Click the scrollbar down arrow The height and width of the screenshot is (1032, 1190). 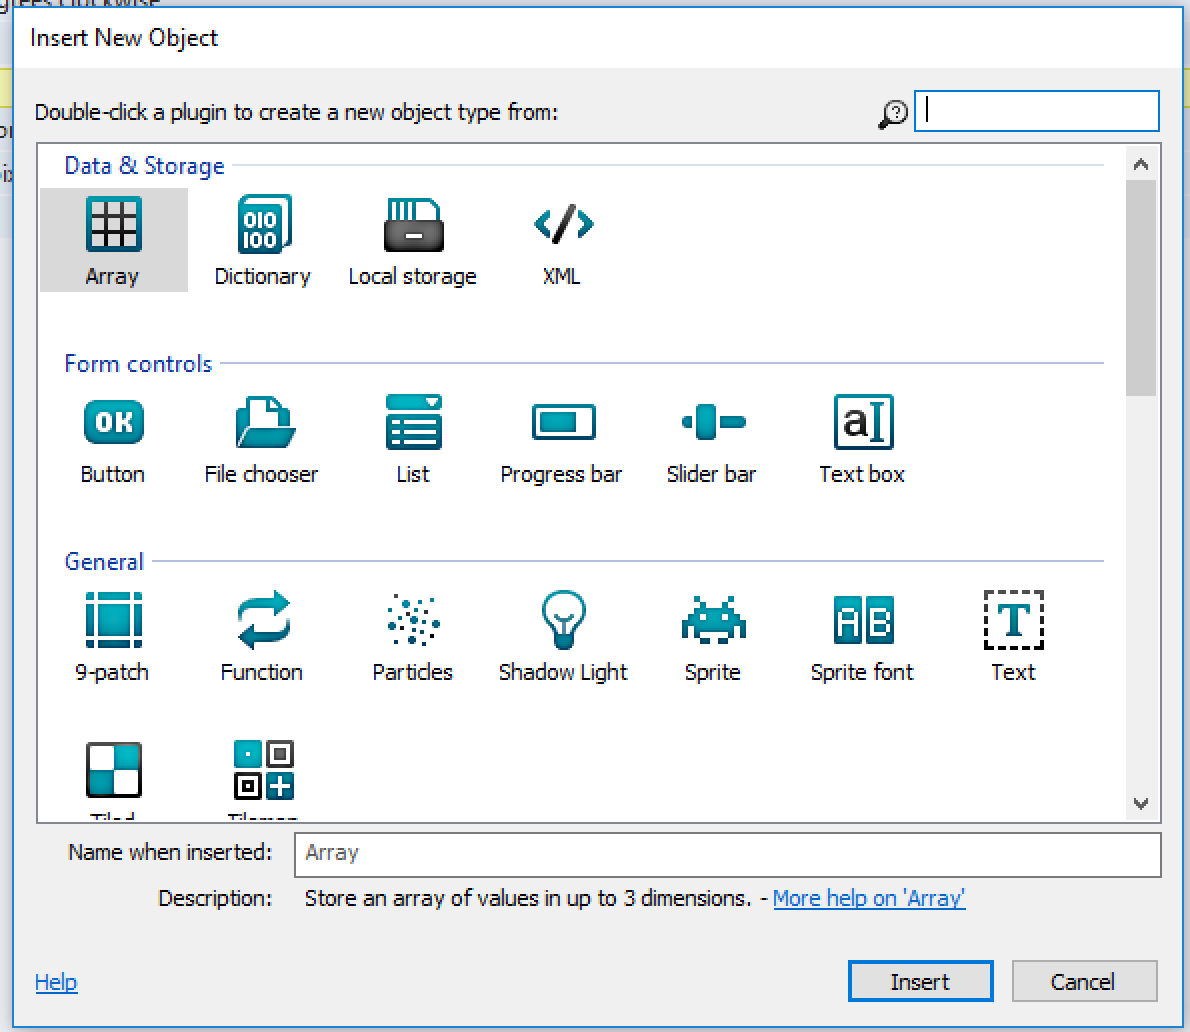click(x=1141, y=803)
